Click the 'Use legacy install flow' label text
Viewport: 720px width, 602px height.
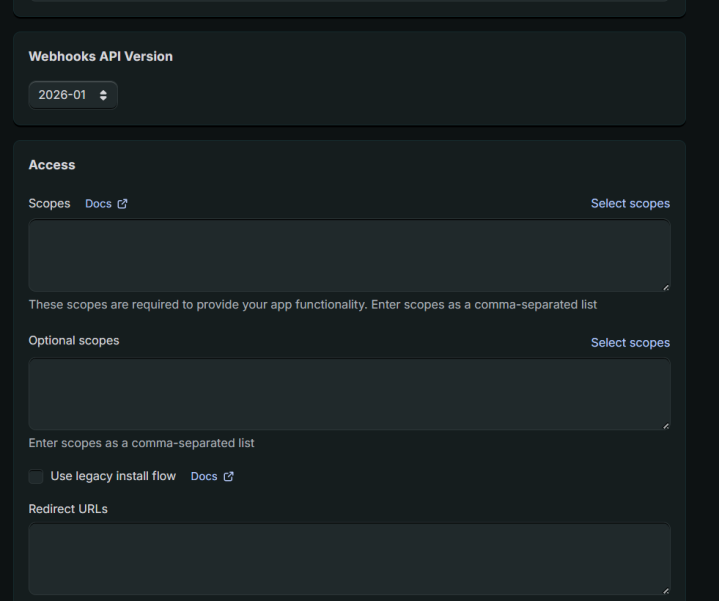coord(113,476)
